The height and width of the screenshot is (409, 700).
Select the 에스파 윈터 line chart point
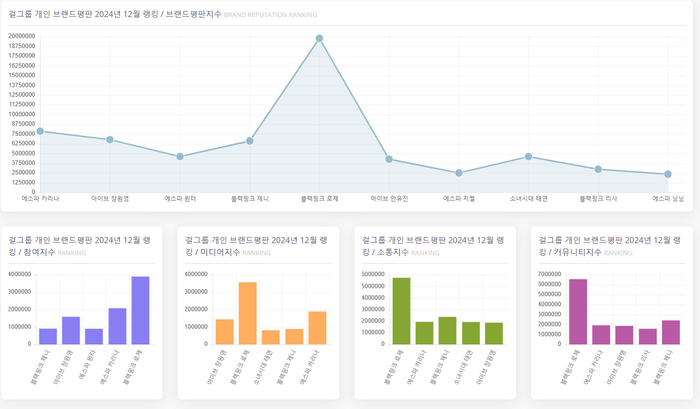coord(180,157)
